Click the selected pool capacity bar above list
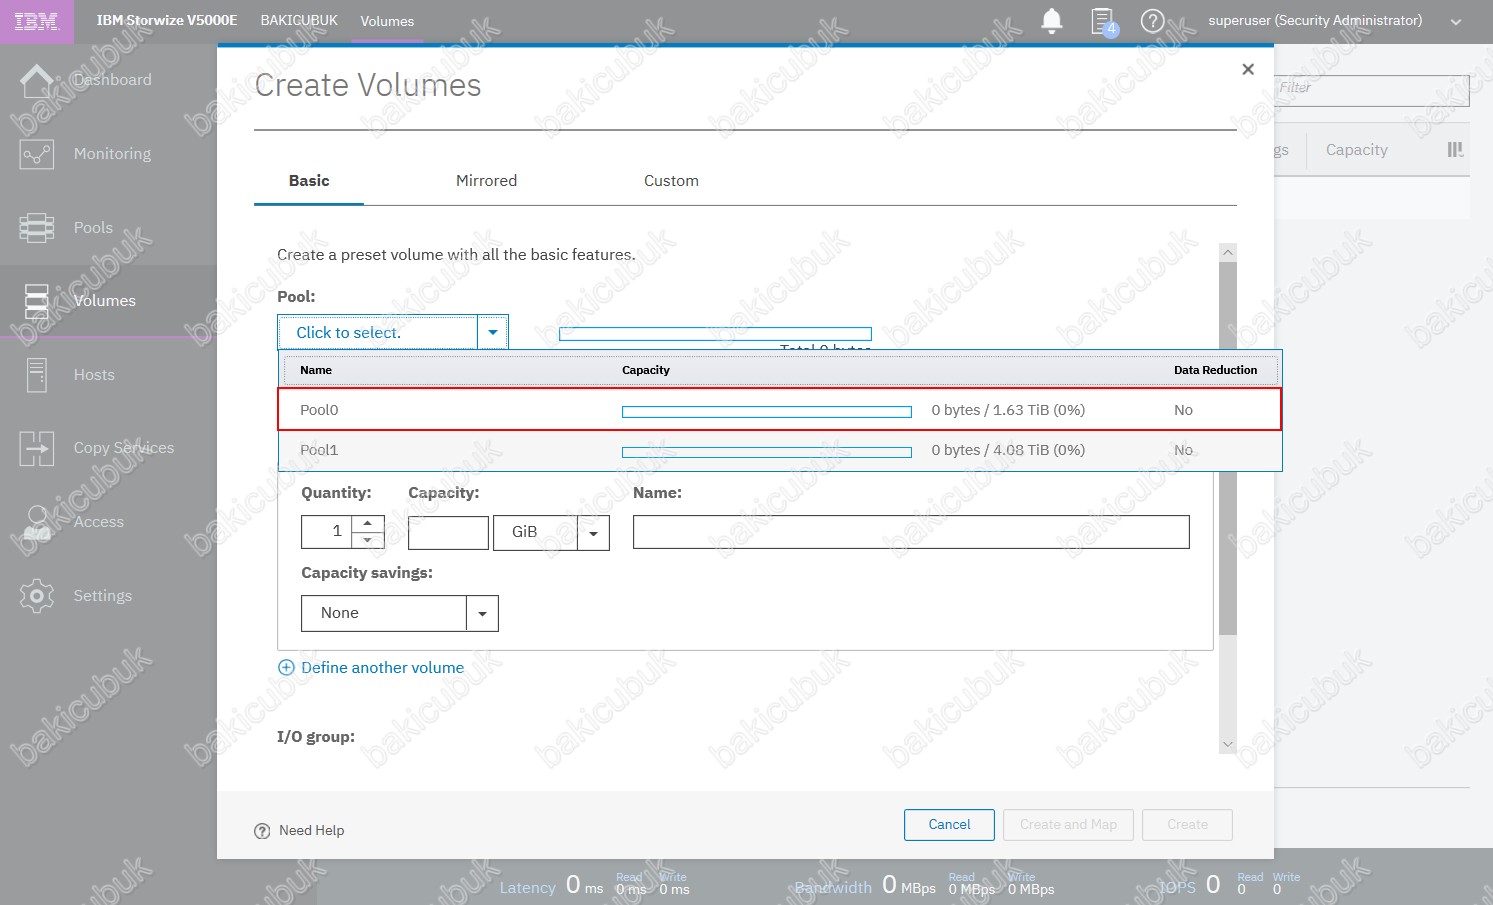1493x905 pixels. 715,334
